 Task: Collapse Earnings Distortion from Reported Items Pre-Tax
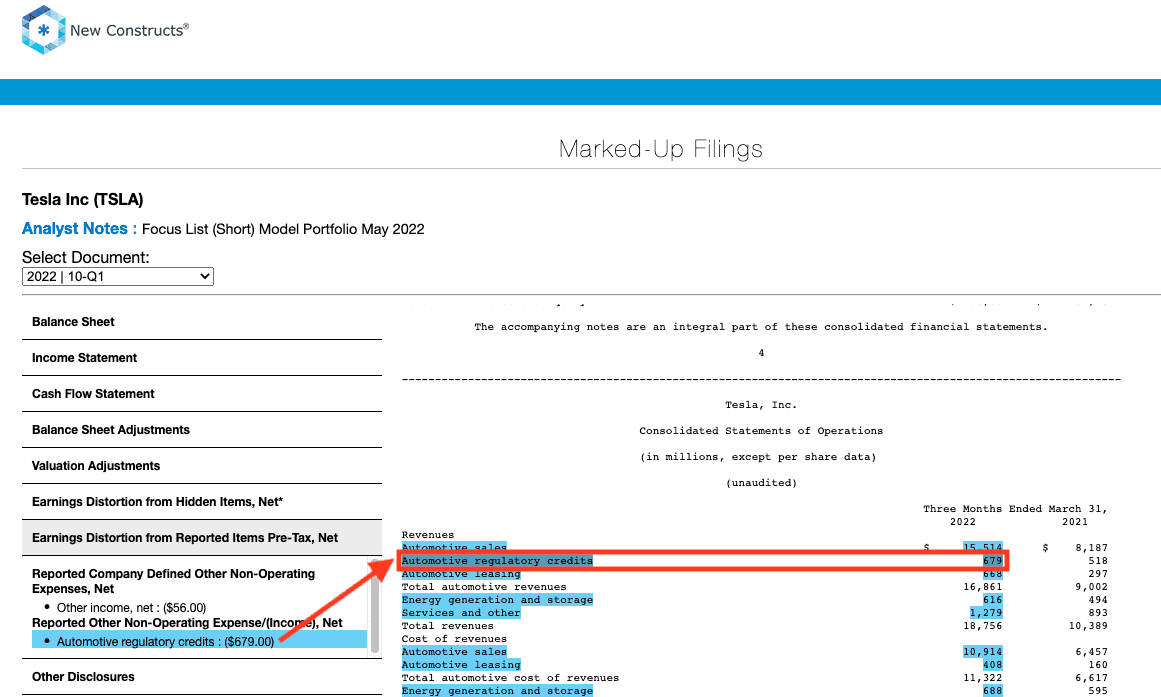coord(202,538)
